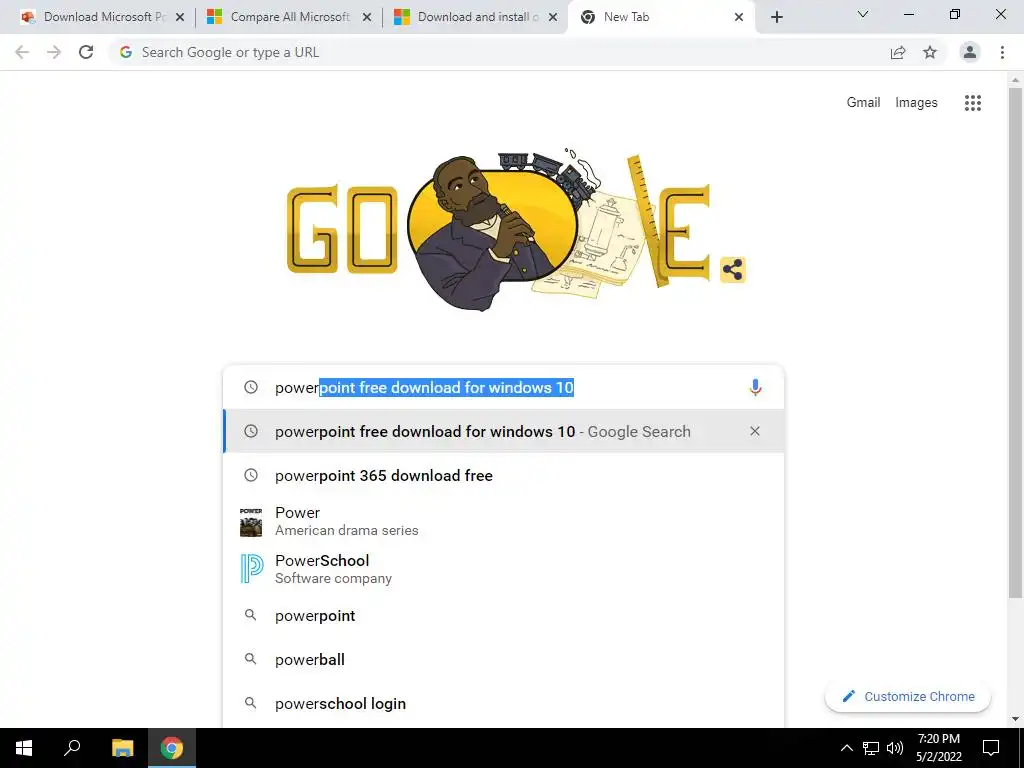Select the New Tab tab

point(653,17)
